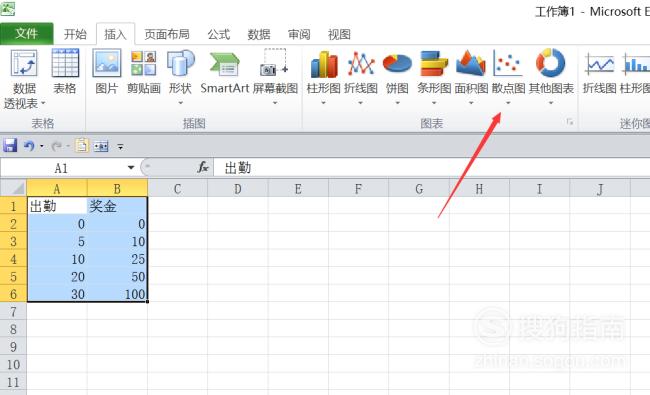Expand the Column chart dropdown arrow
The height and width of the screenshot is (395, 650).
coord(323,103)
